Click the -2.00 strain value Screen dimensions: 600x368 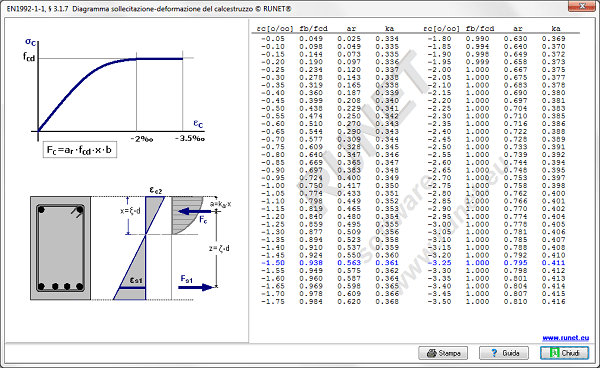coord(439,70)
